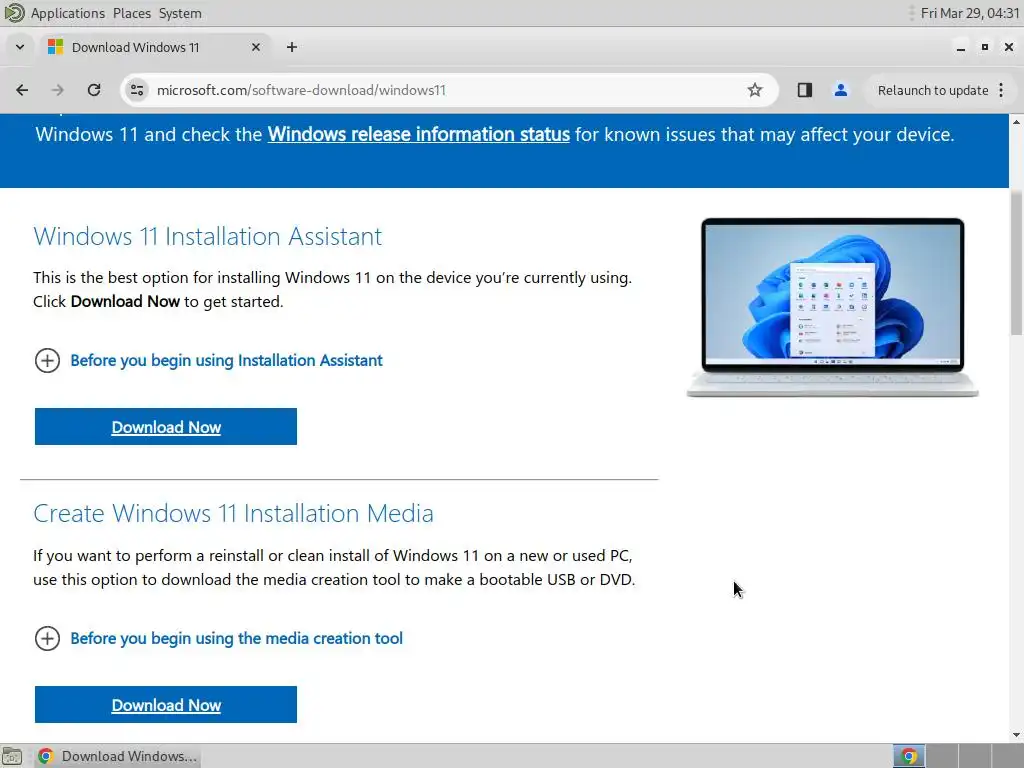Open the Places menu
The height and width of the screenshot is (768, 1024).
131,13
